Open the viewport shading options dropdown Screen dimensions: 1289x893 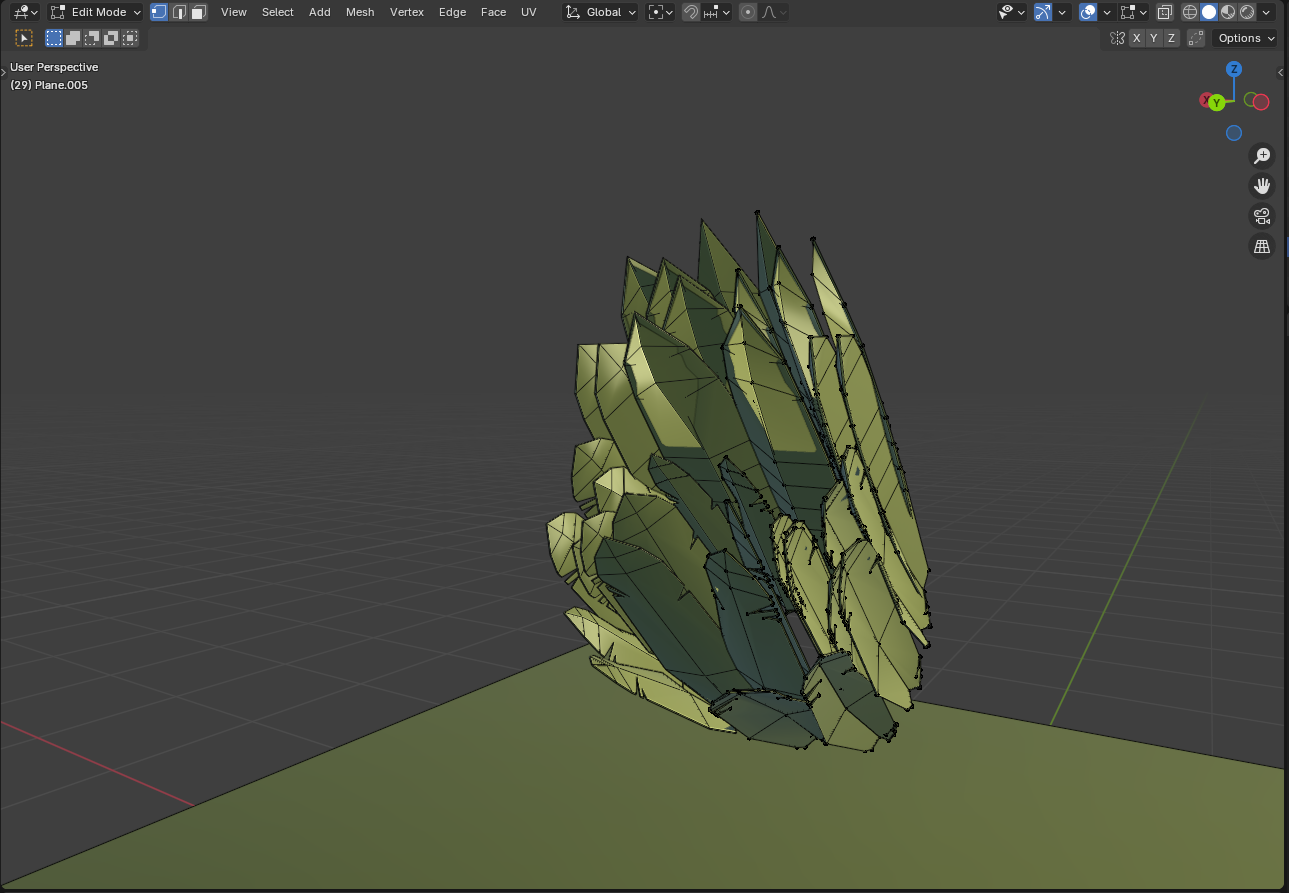[1267, 12]
